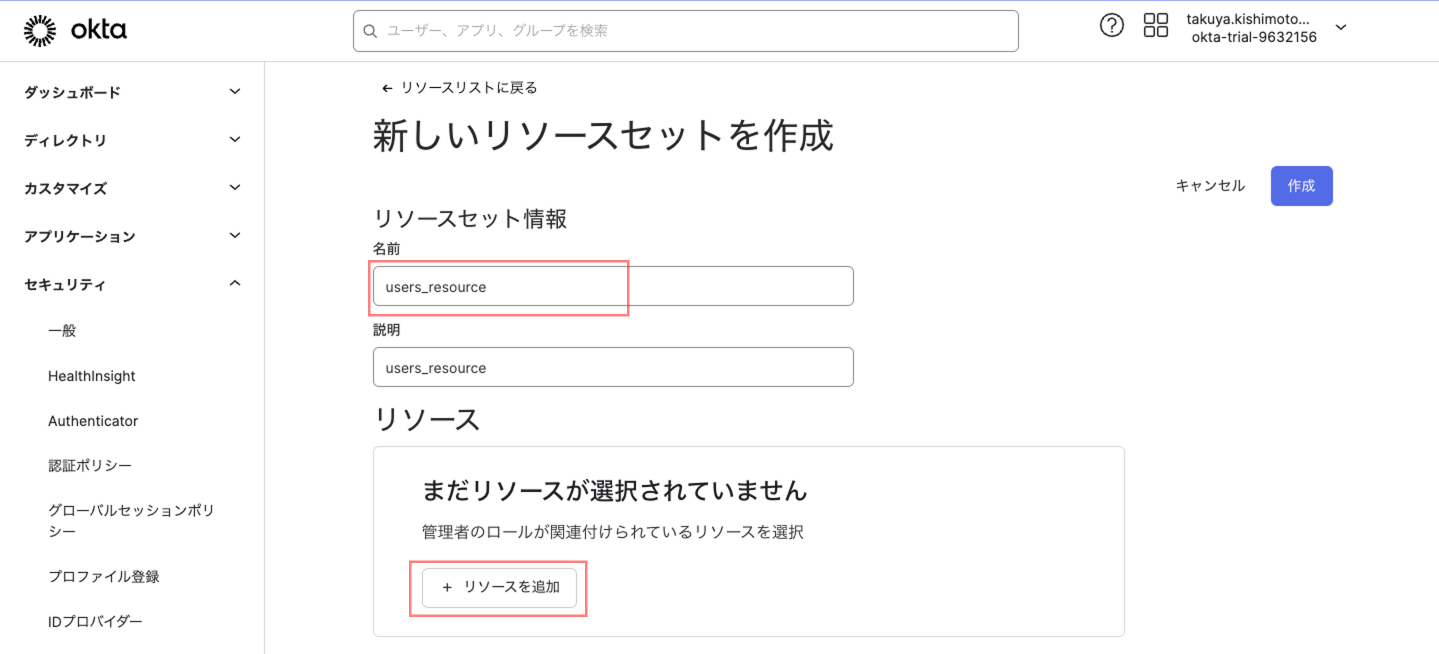Viewport: 1439px width, 654px height.
Task: Open the app launcher grid icon
Action: click(1155, 25)
